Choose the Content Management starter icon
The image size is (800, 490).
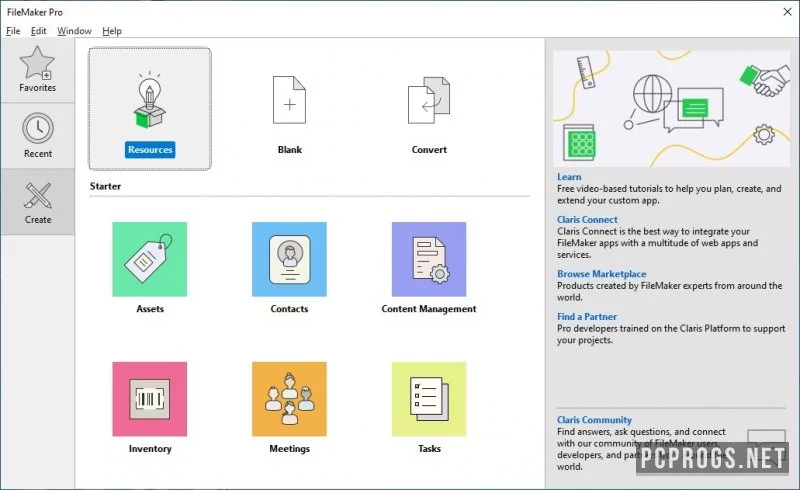pos(429,259)
